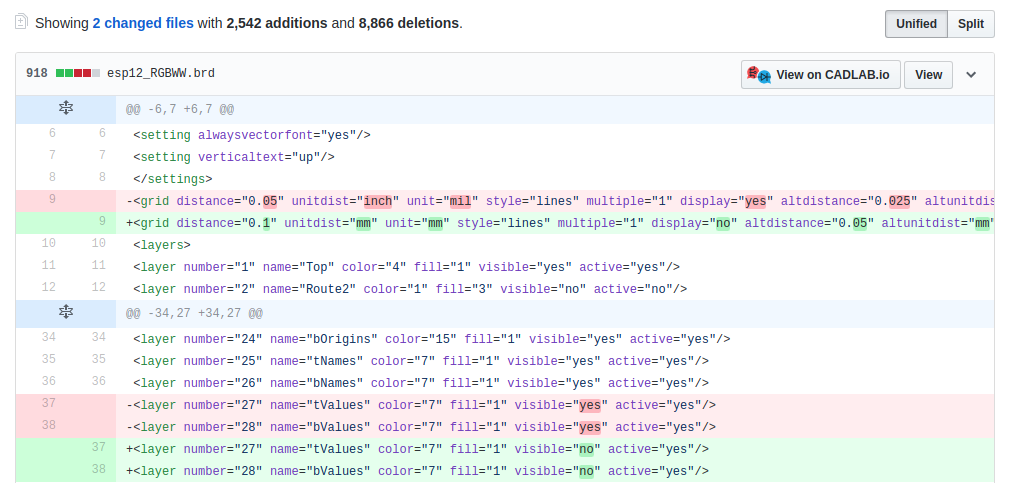Image resolution: width=1011 pixels, height=483 pixels.
Task: Click deleted bValues line with visible="yes"
Action: (420, 427)
